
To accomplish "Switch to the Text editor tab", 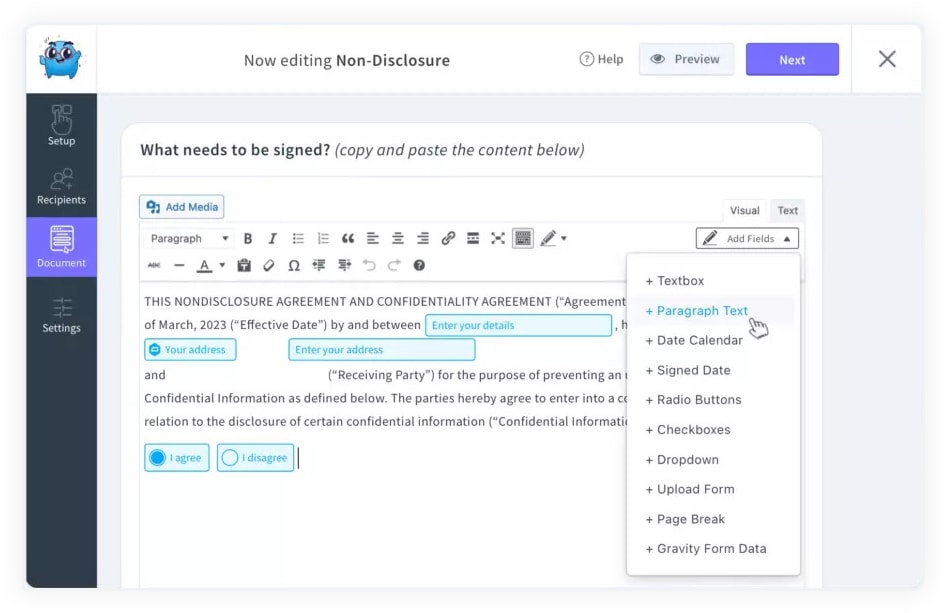I will pyautogui.click(x=787, y=210).
